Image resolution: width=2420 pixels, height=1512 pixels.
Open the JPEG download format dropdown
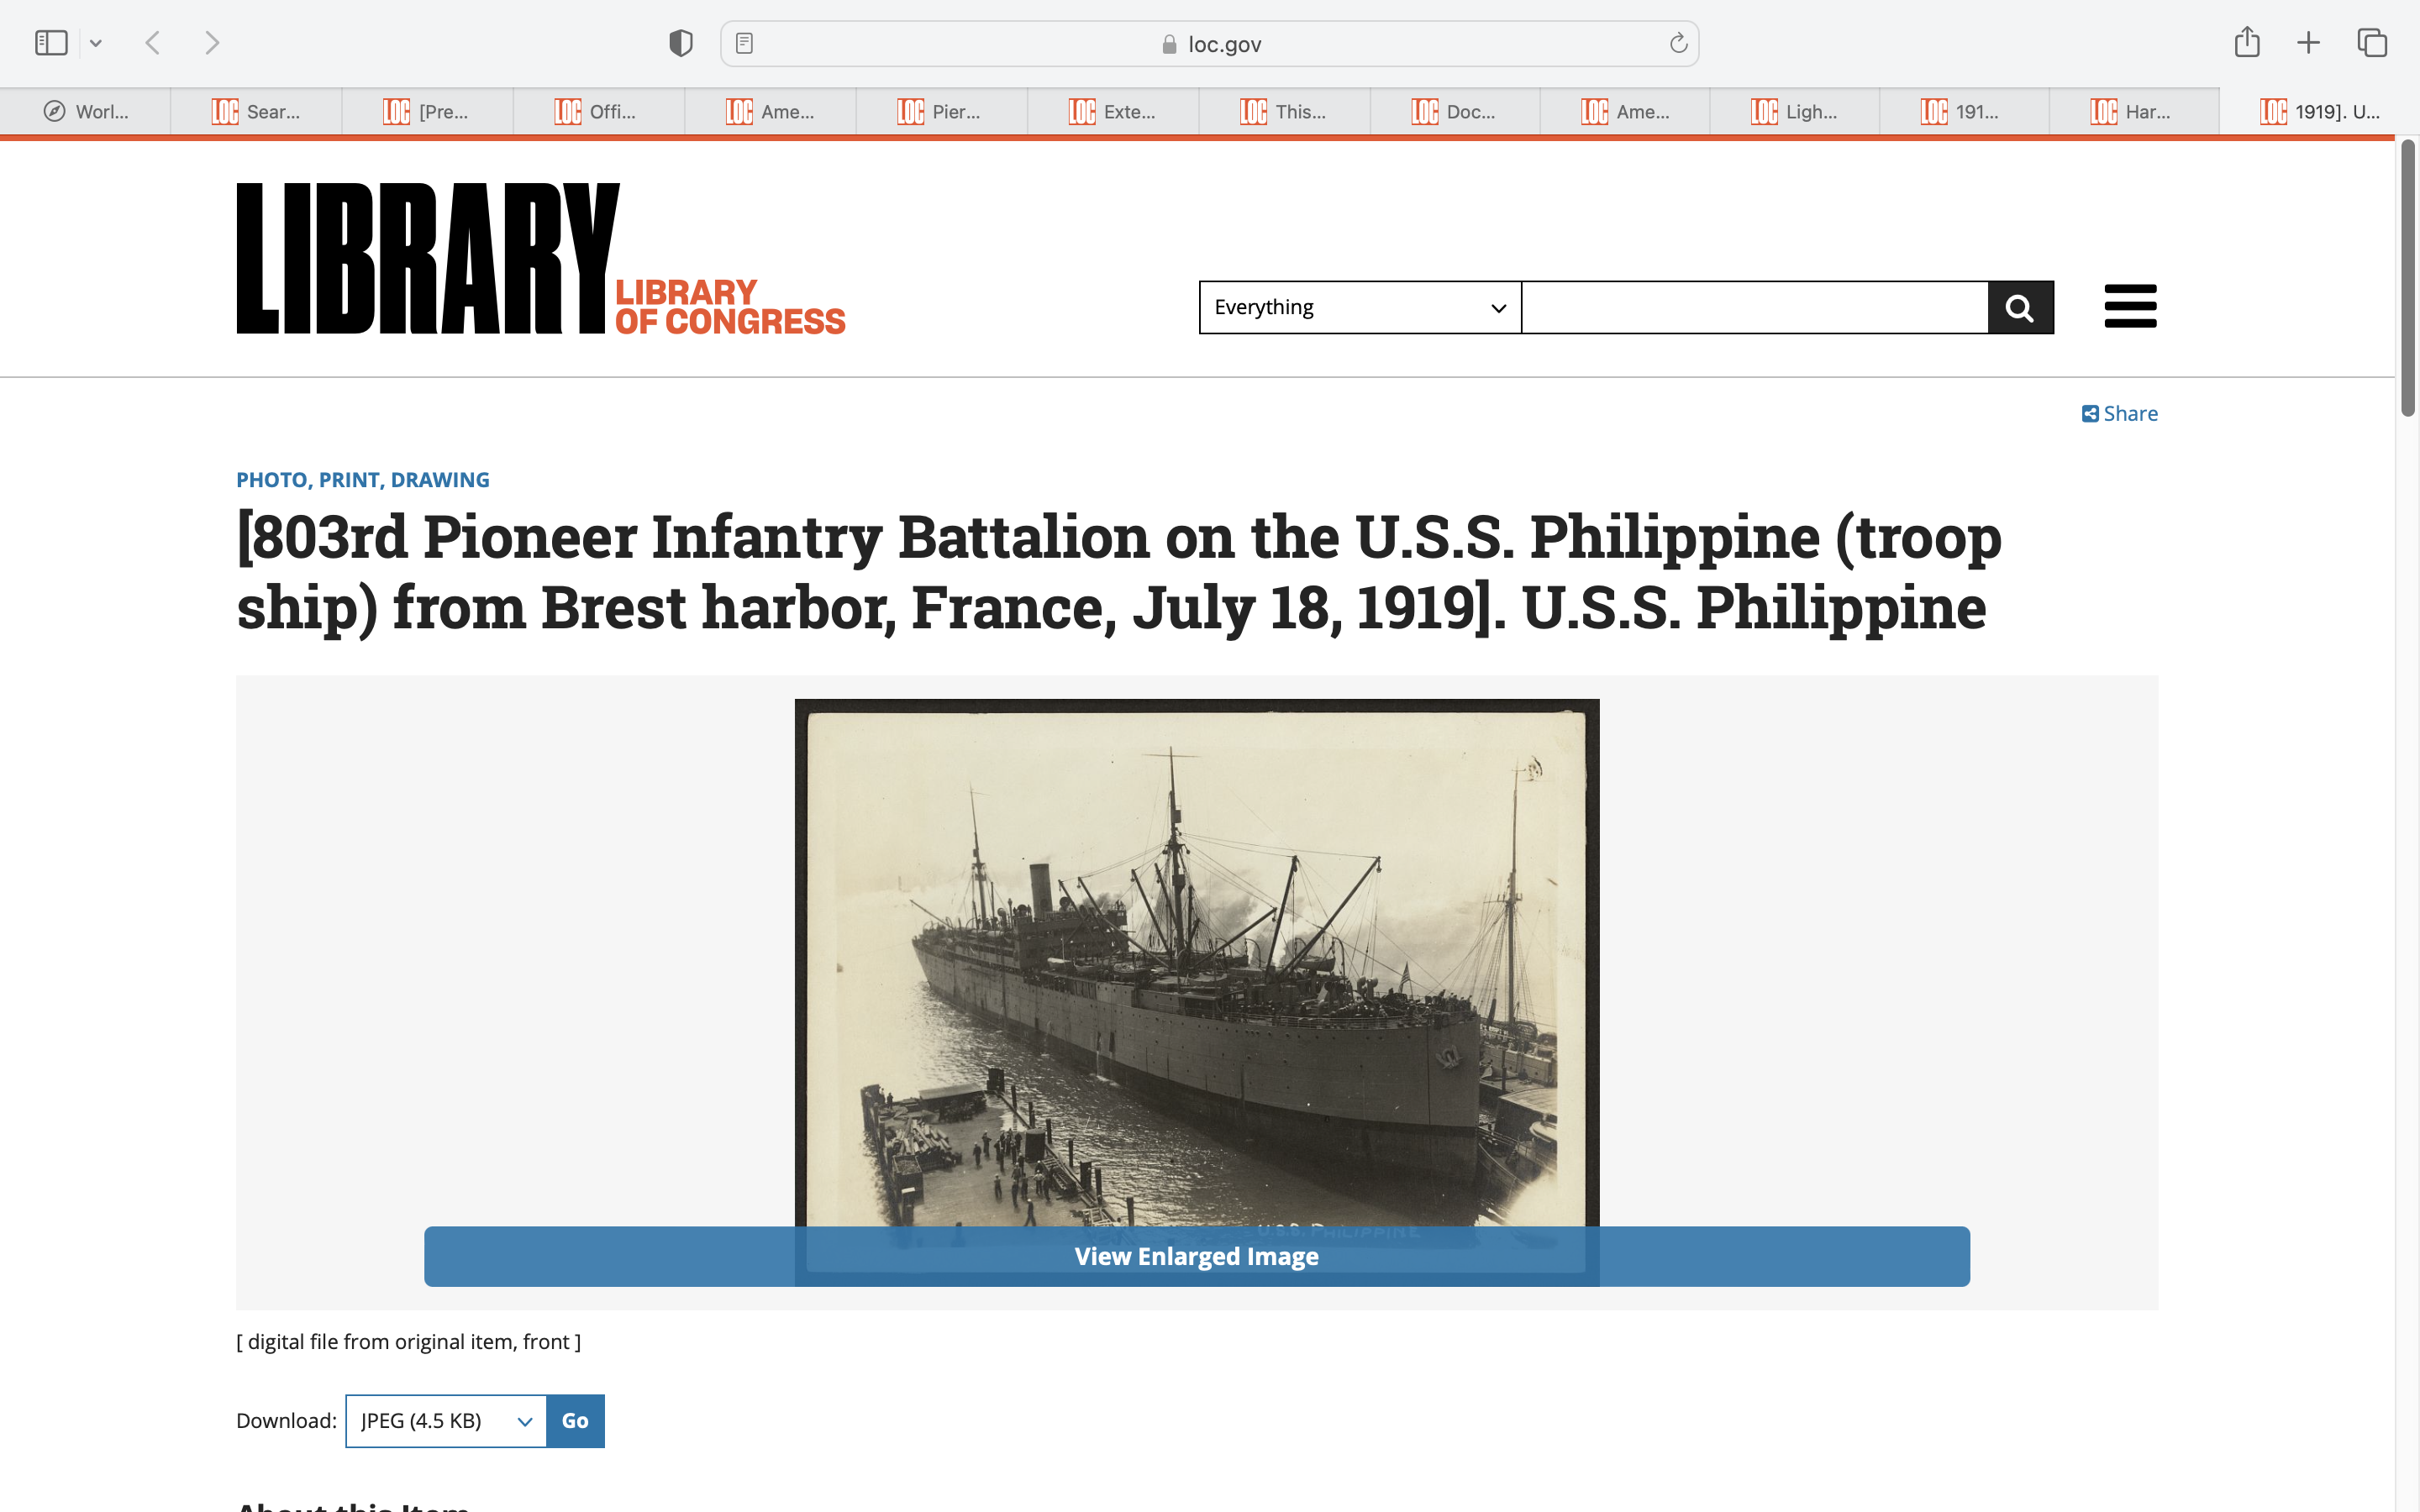445,1420
